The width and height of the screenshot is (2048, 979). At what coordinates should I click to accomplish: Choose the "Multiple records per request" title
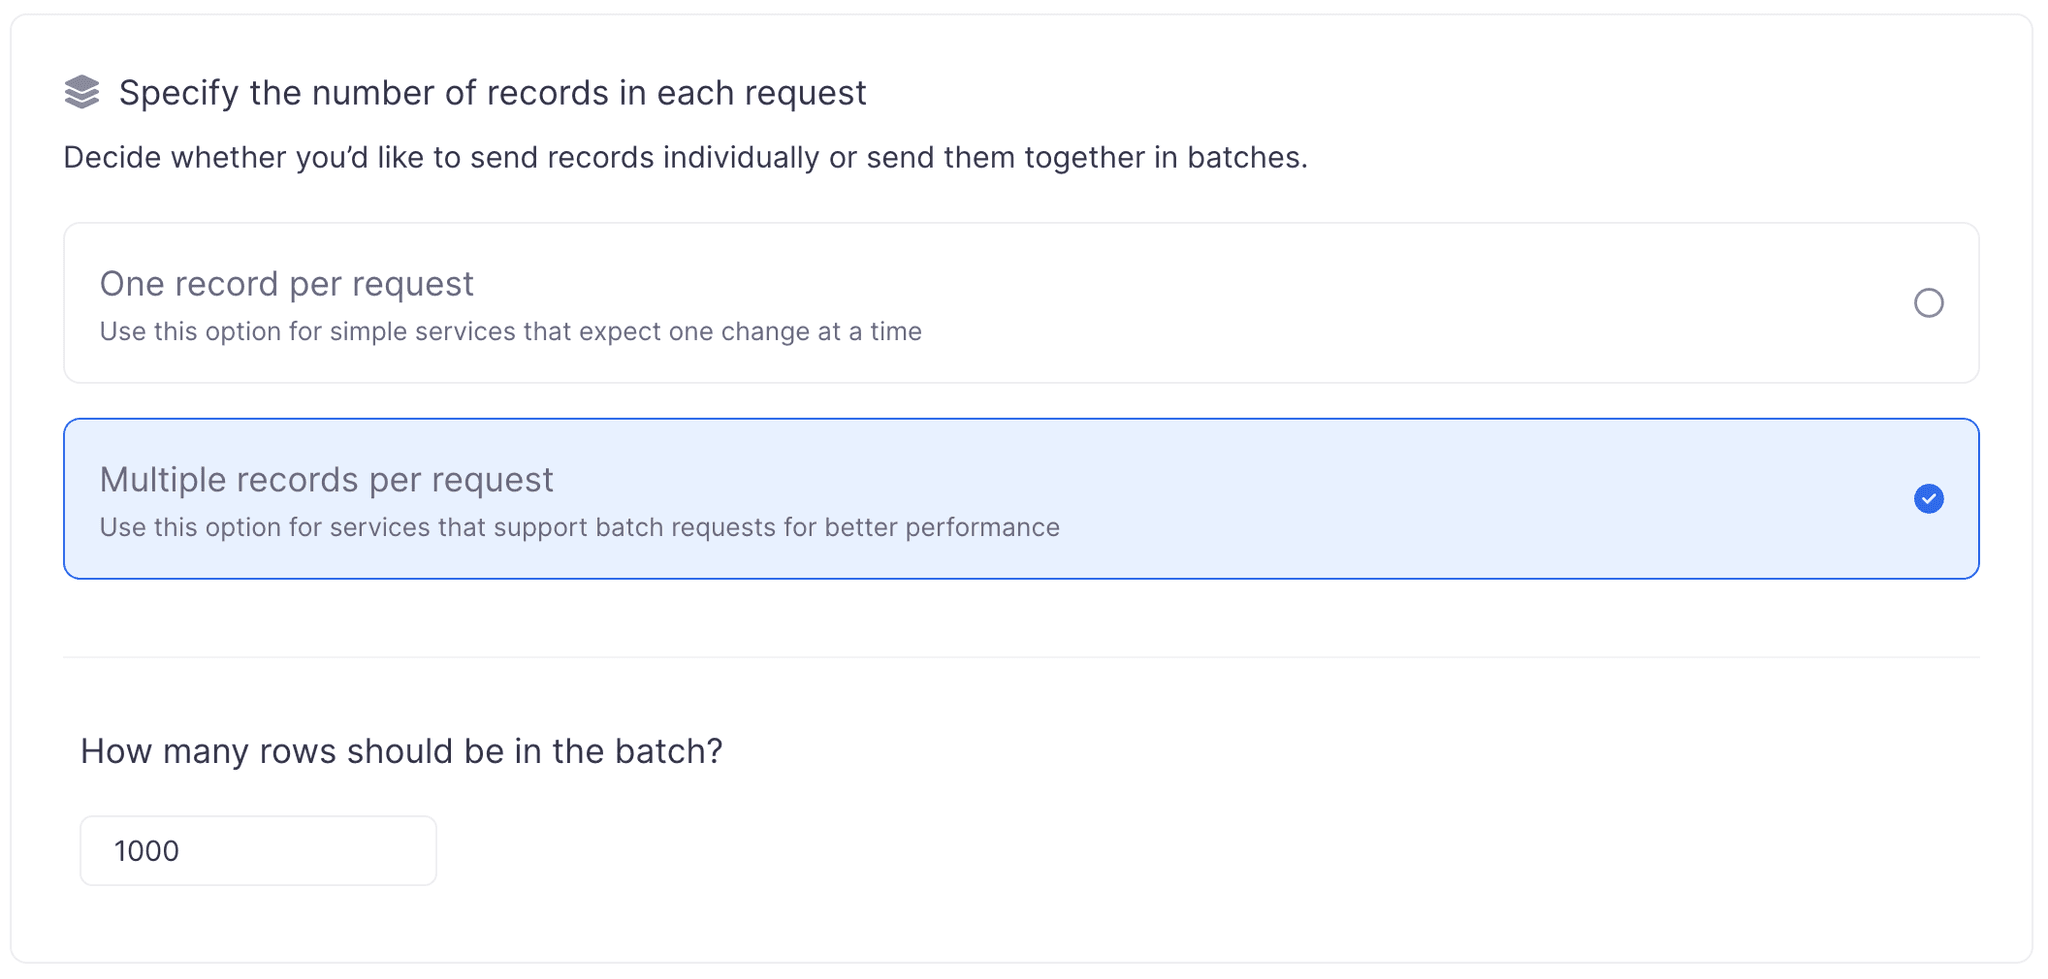326,480
